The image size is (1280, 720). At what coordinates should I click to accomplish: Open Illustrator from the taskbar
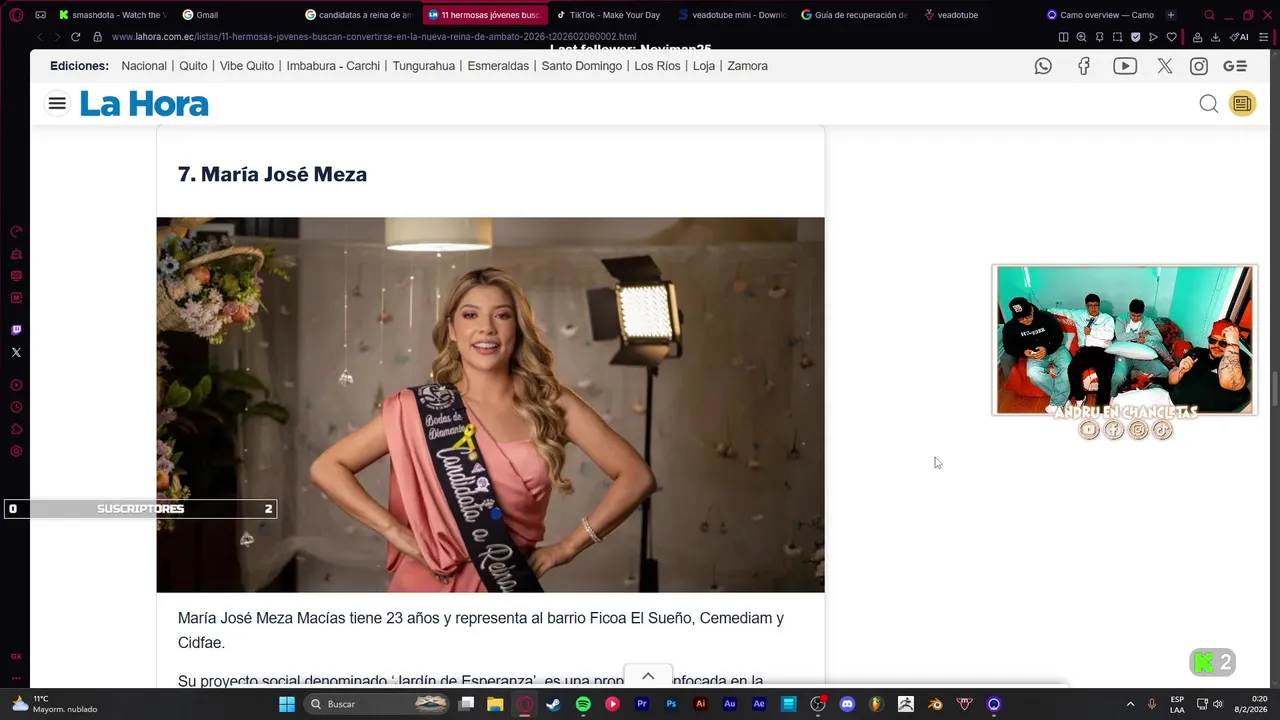tap(700, 704)
